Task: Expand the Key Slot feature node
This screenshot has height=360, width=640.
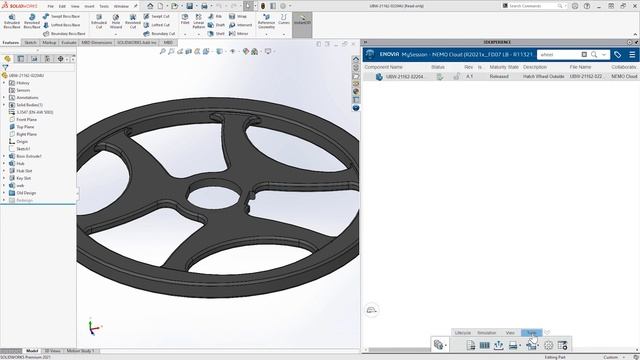Action: coord(4,178)
